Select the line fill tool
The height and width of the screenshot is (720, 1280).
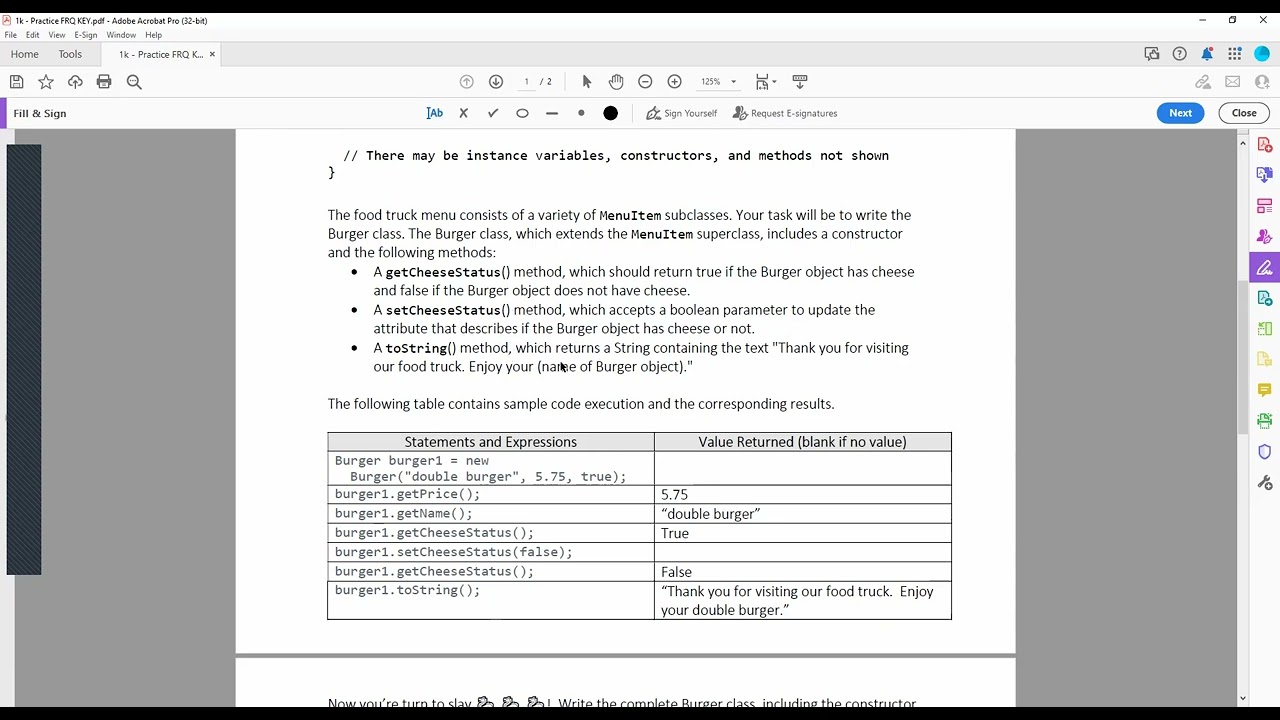click(552, 113)
